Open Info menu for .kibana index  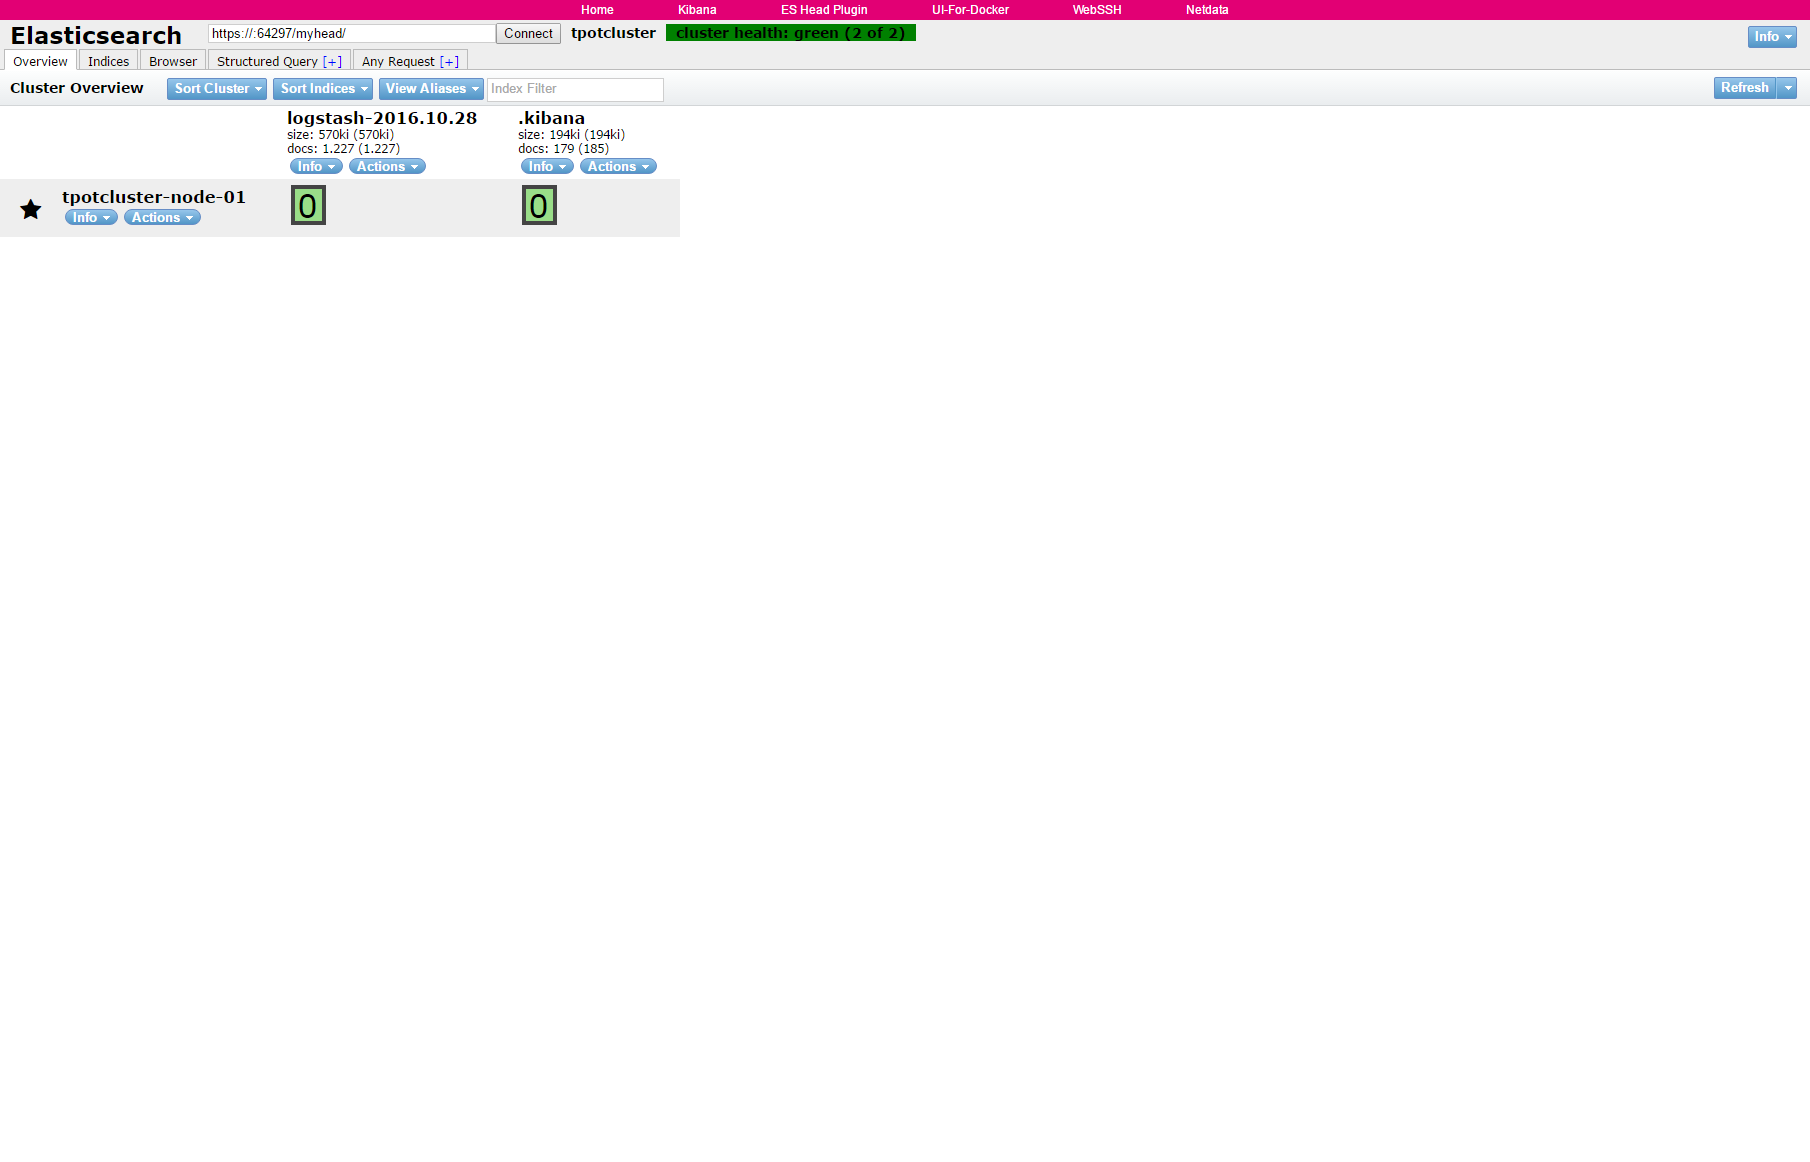pos(547,167)
